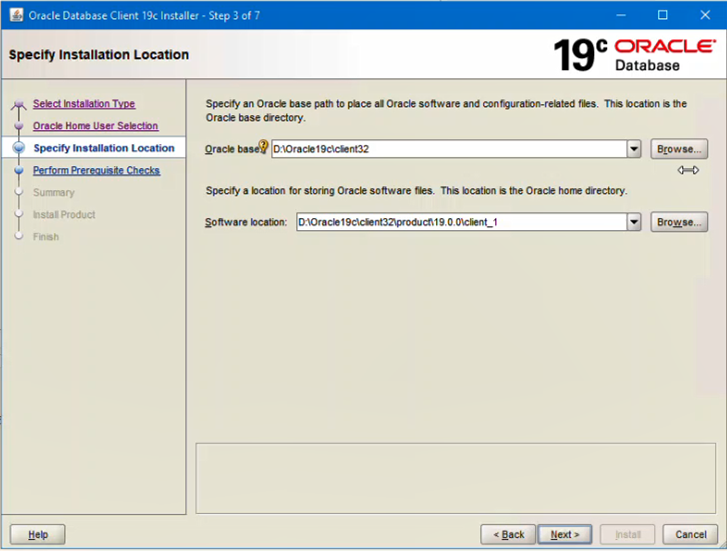Click into the Oracle base path field

coord(449,149)
